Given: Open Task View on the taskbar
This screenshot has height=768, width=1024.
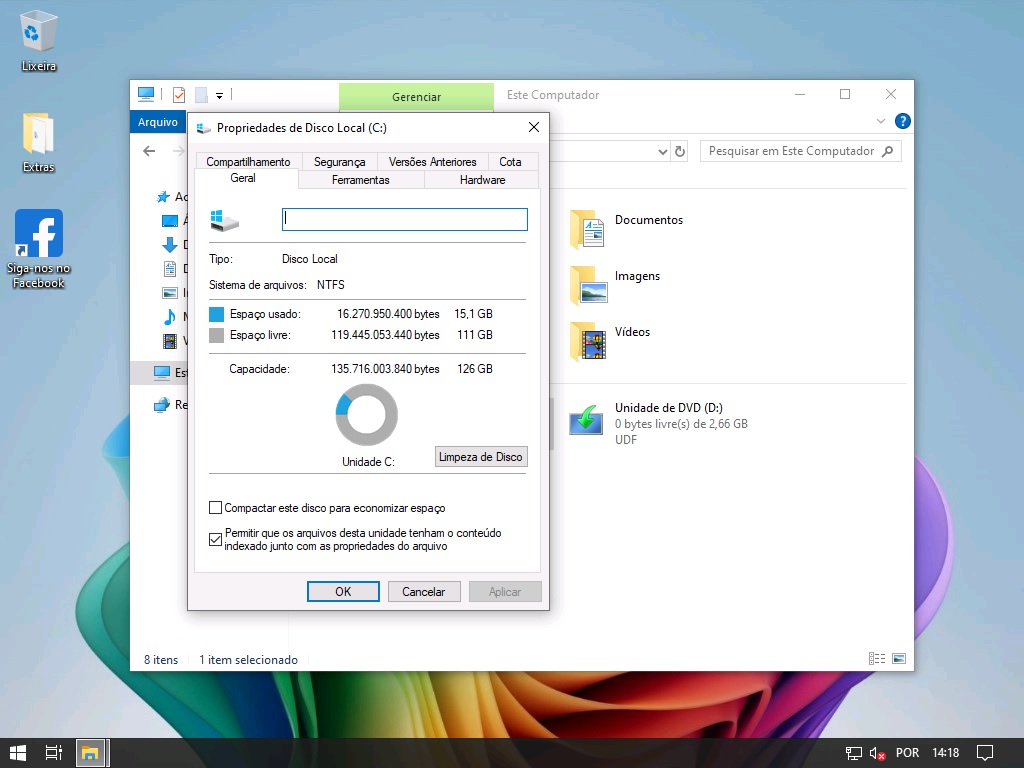Looking at the screenshot, I should [x=54, y=753].
